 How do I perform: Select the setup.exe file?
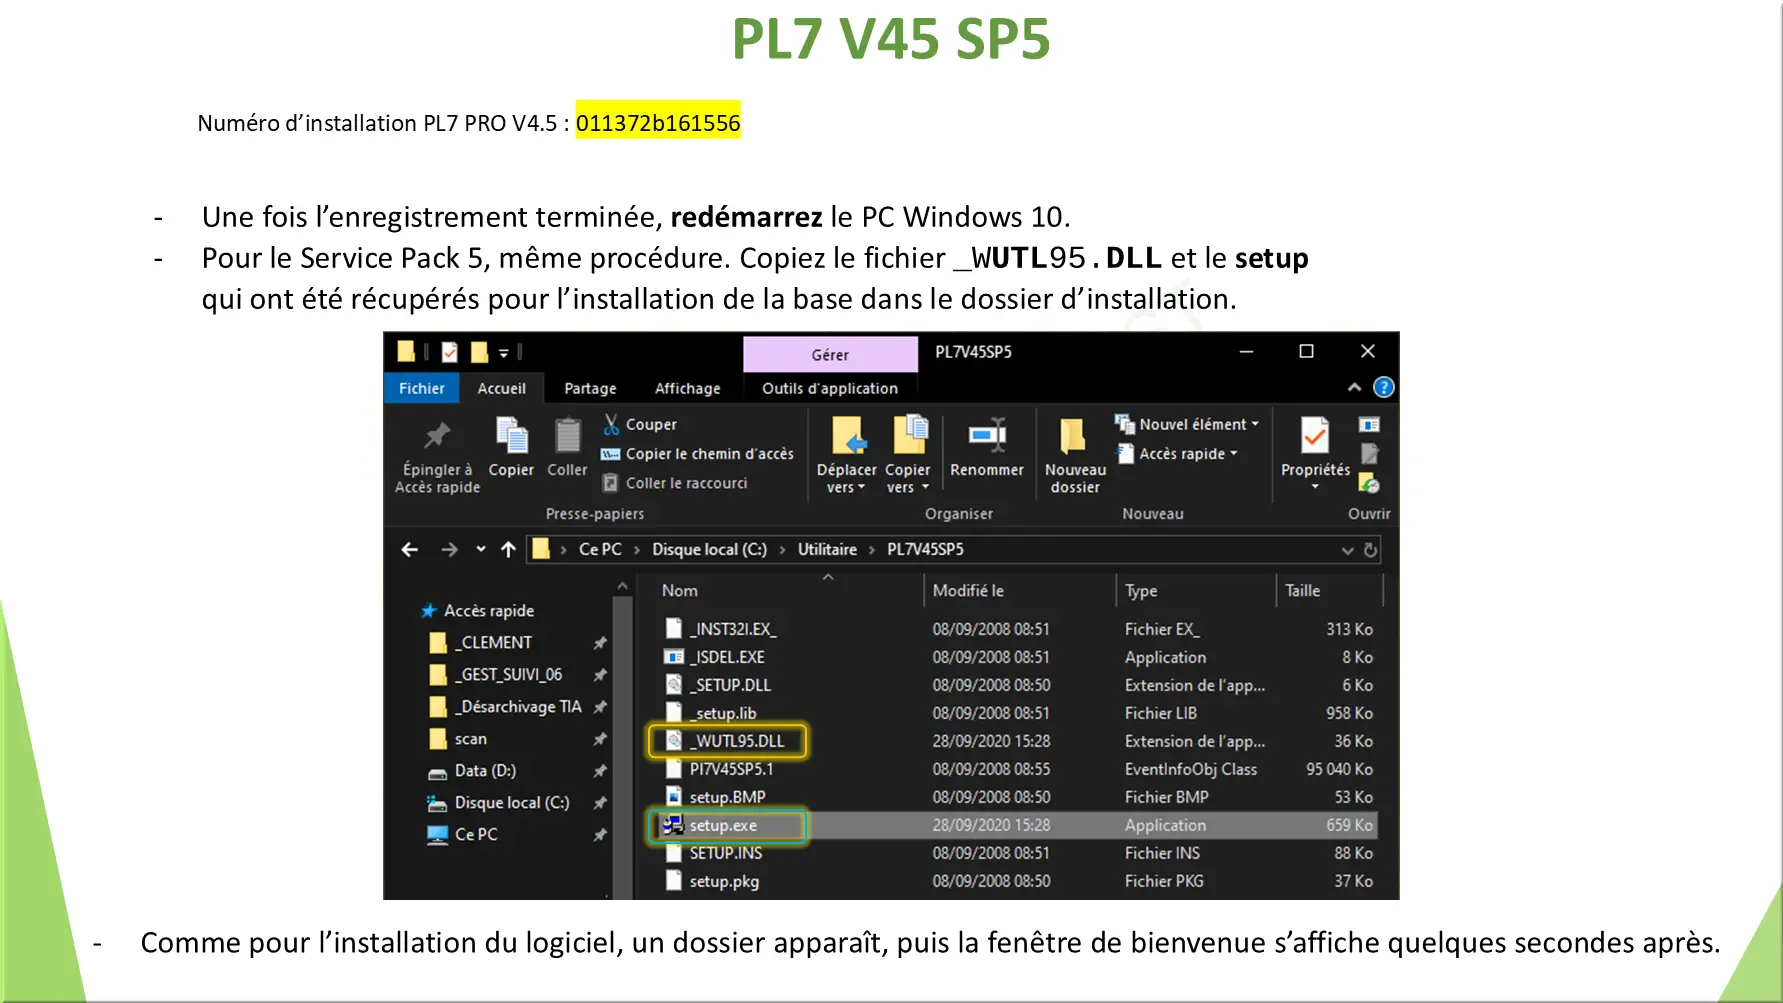pos(723,826)
